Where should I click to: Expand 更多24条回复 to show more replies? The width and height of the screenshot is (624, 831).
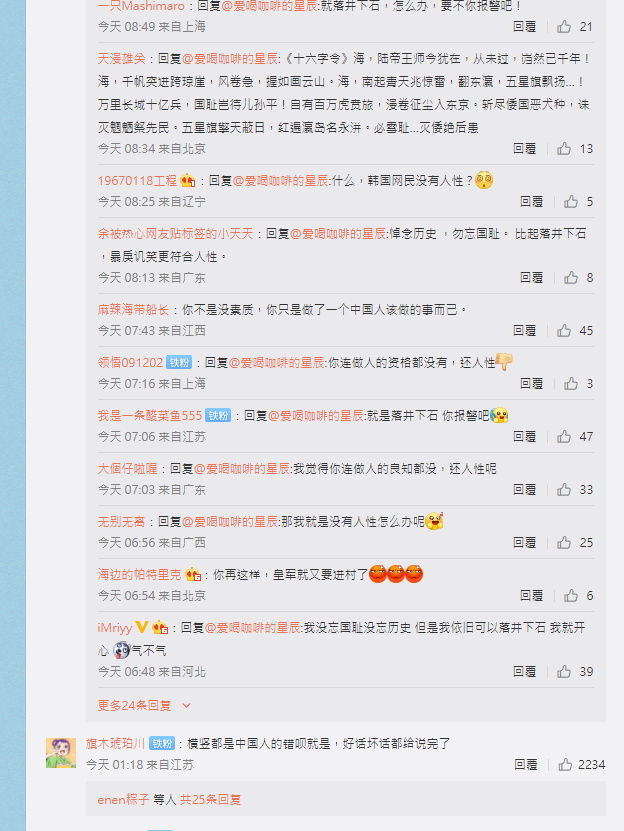[135, 705]
